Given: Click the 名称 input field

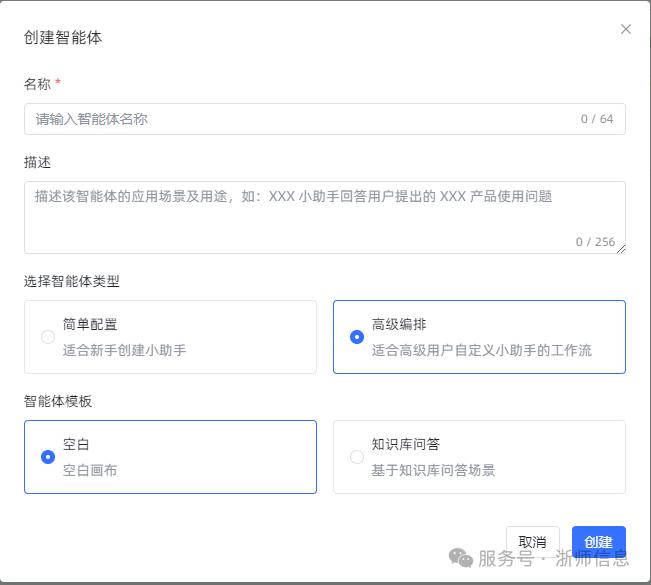Looking at the screenshot, I should (300, 119).
